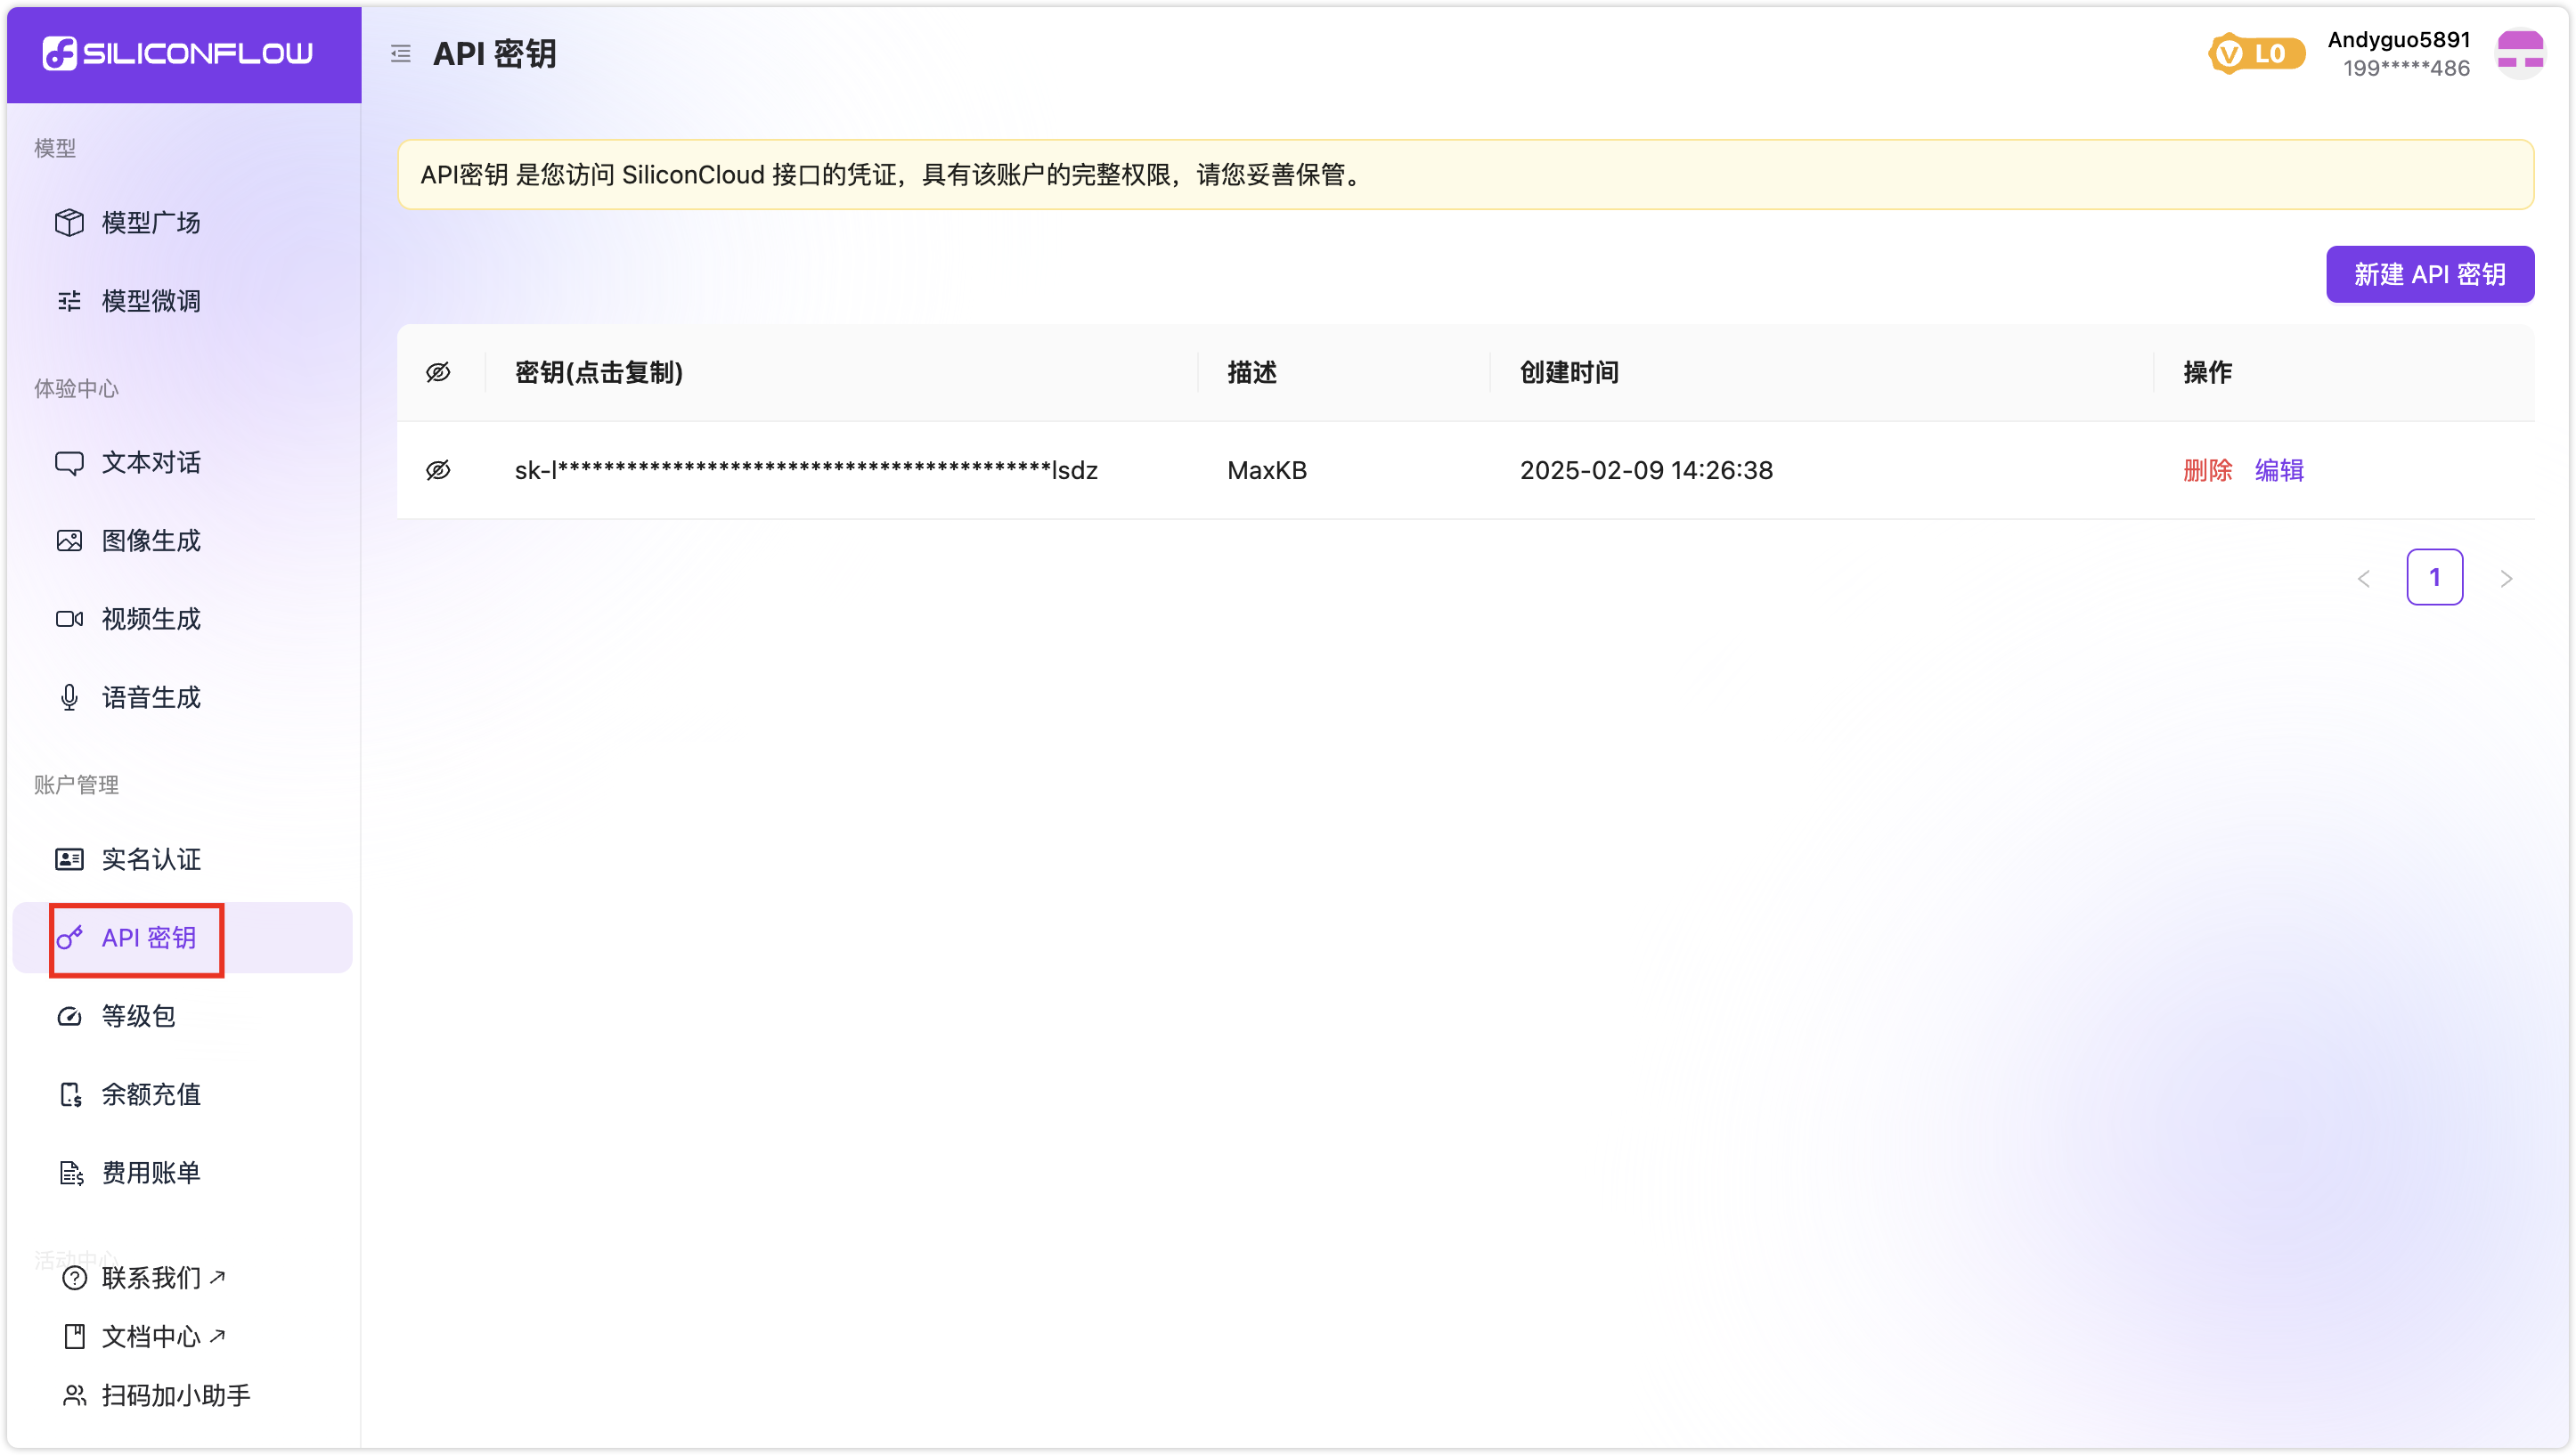Click the 视频生成 camera icon
The height and width of the screenshot is (1455, 2576).
[69, 619]
